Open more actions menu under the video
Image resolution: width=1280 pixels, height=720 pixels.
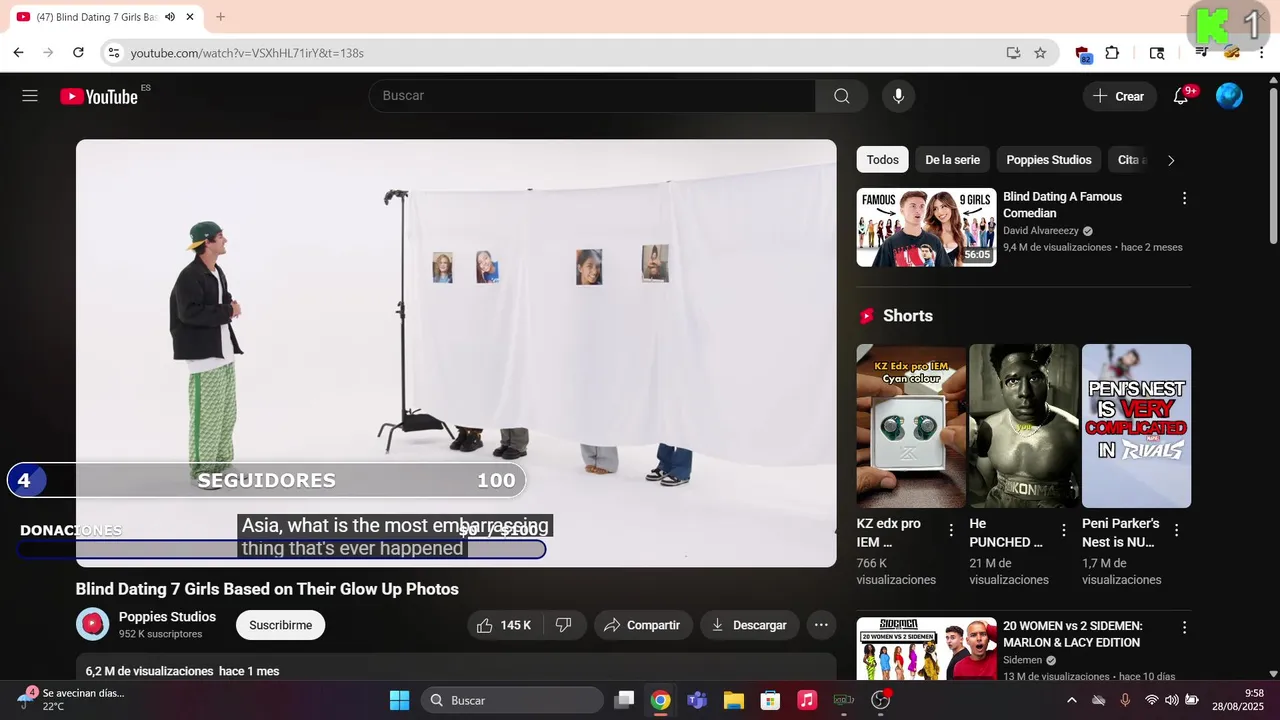(821, 625)
